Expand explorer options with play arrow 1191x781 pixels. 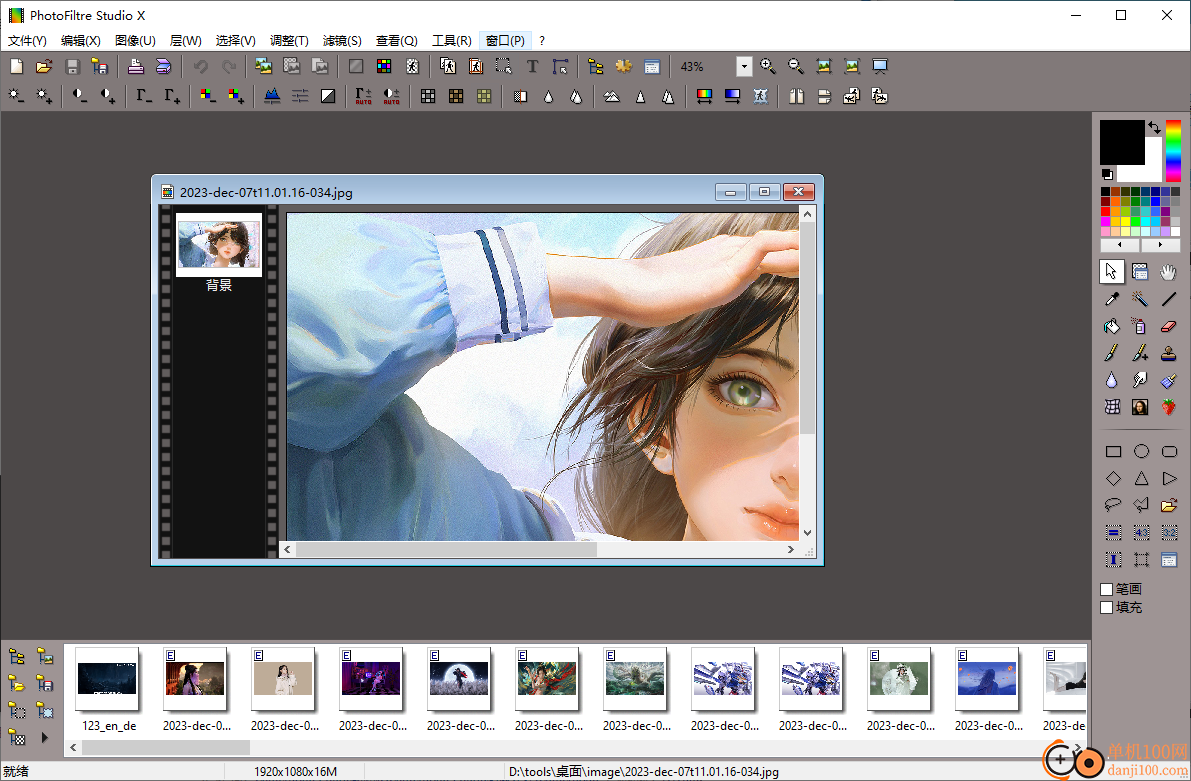tap(44, 737)
